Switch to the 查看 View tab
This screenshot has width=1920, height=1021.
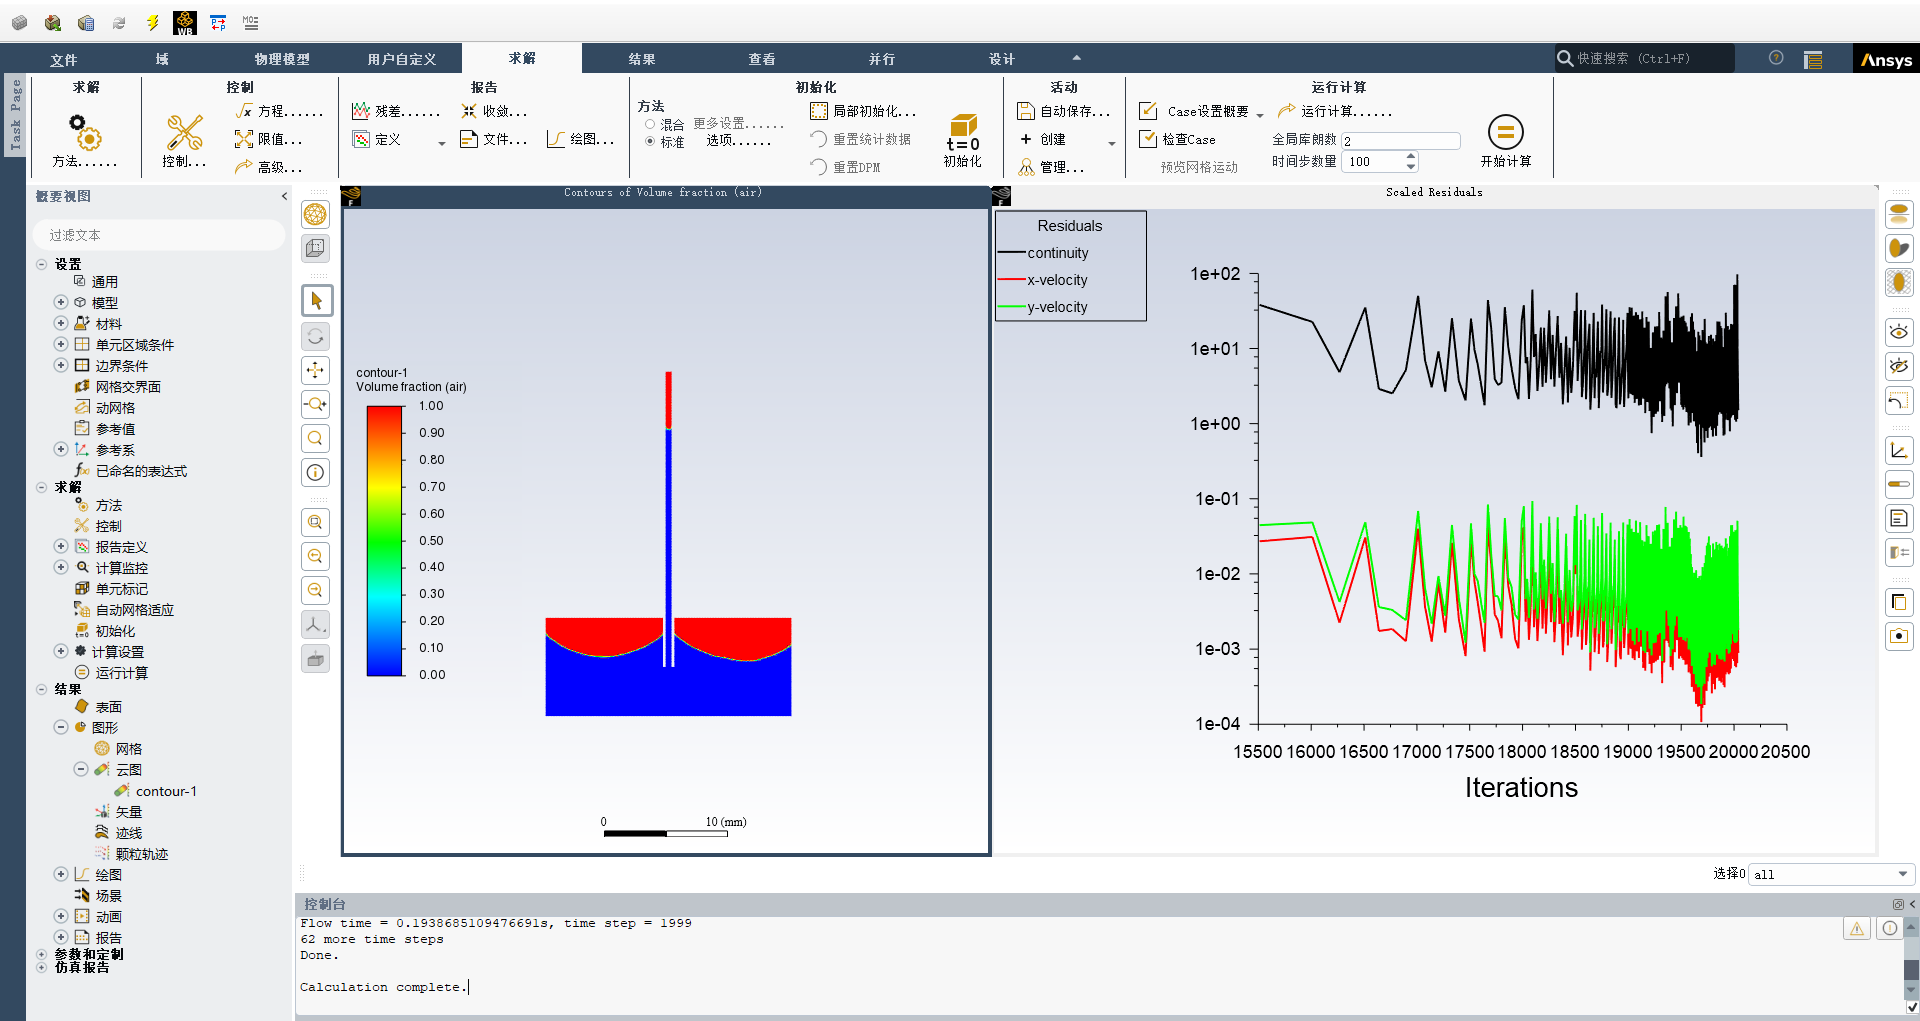762,60
